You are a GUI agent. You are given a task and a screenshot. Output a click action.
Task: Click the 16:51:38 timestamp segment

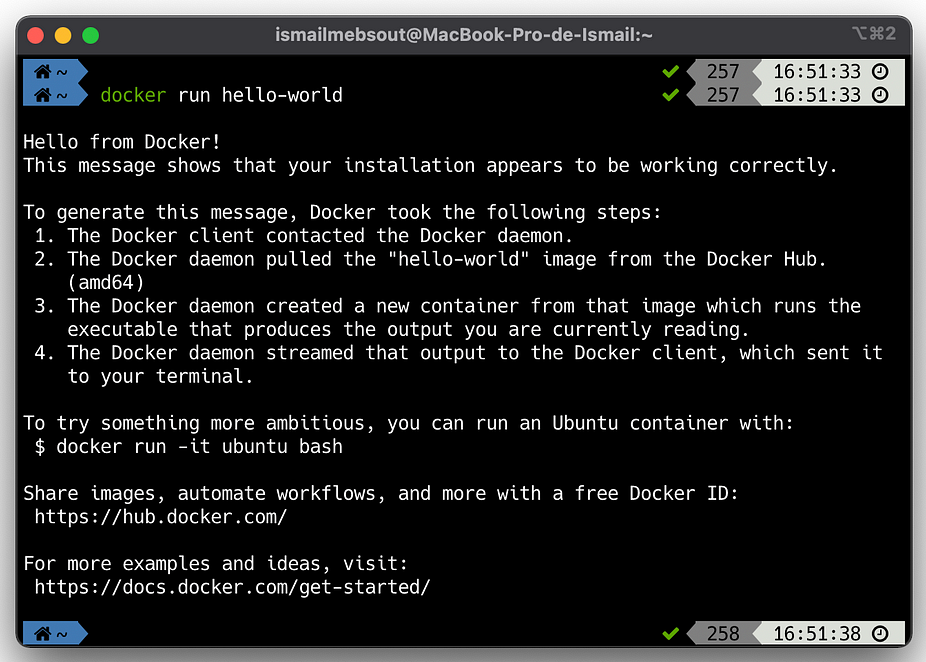click(817, 634)
